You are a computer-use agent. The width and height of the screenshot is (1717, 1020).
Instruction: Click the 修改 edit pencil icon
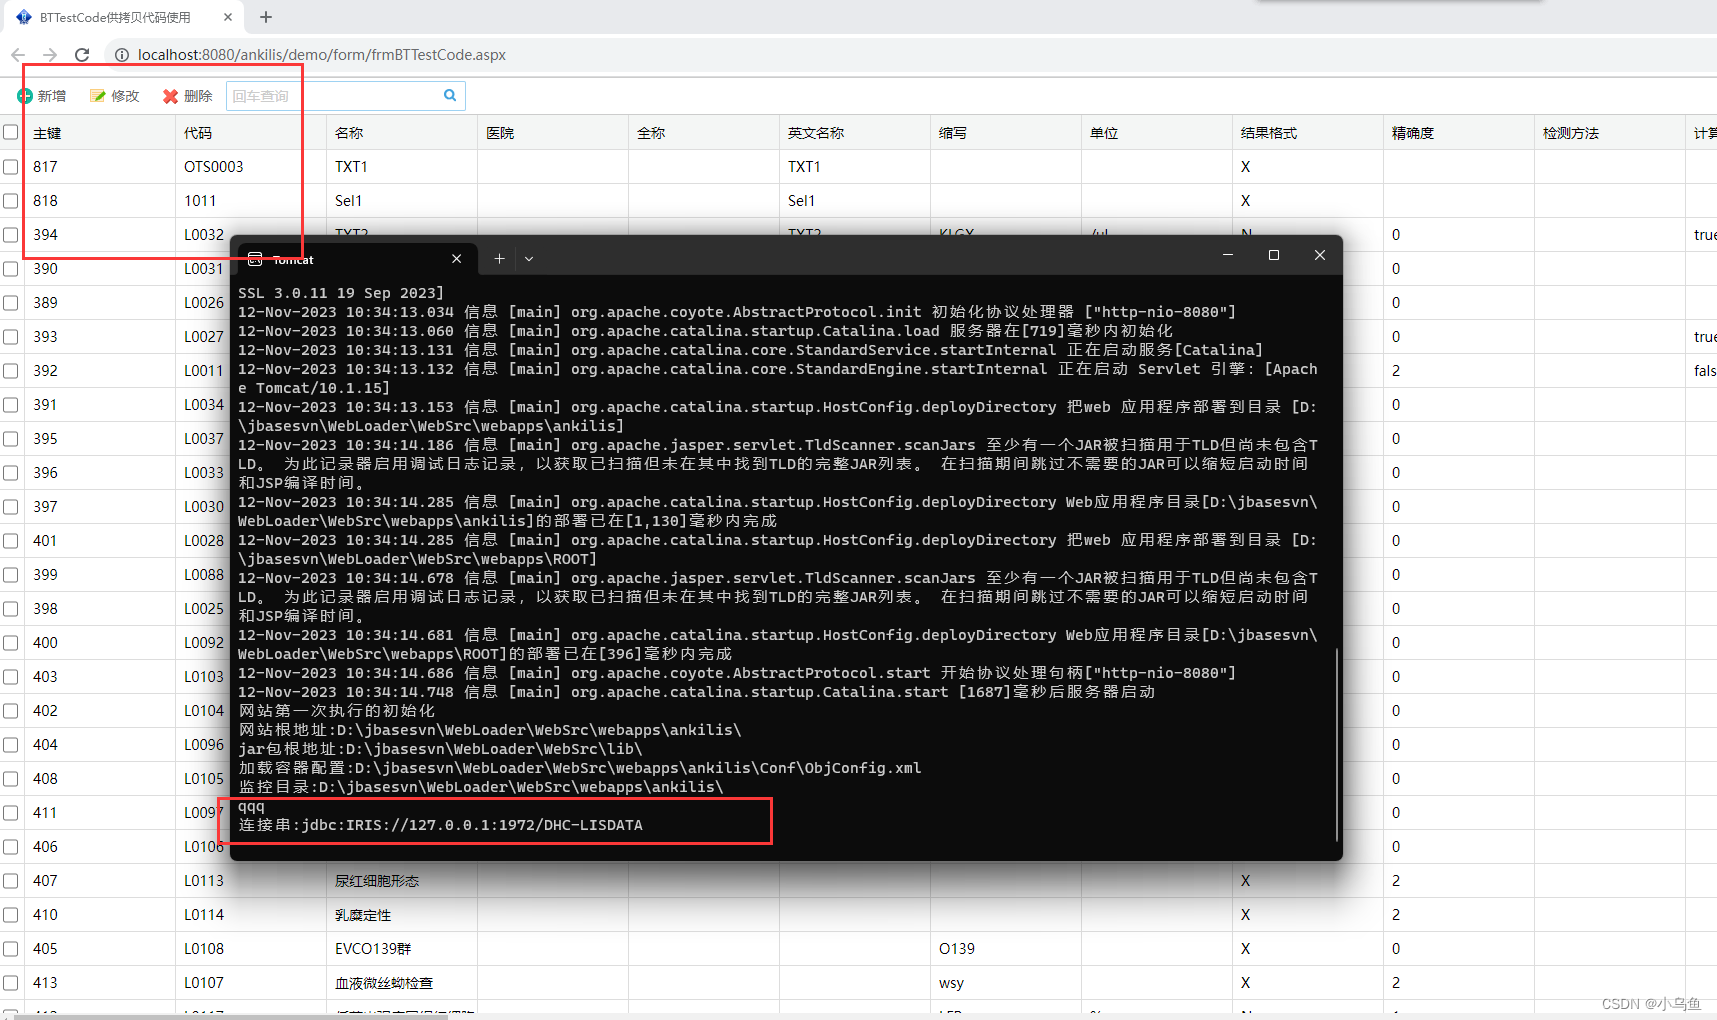pos(97,96)
